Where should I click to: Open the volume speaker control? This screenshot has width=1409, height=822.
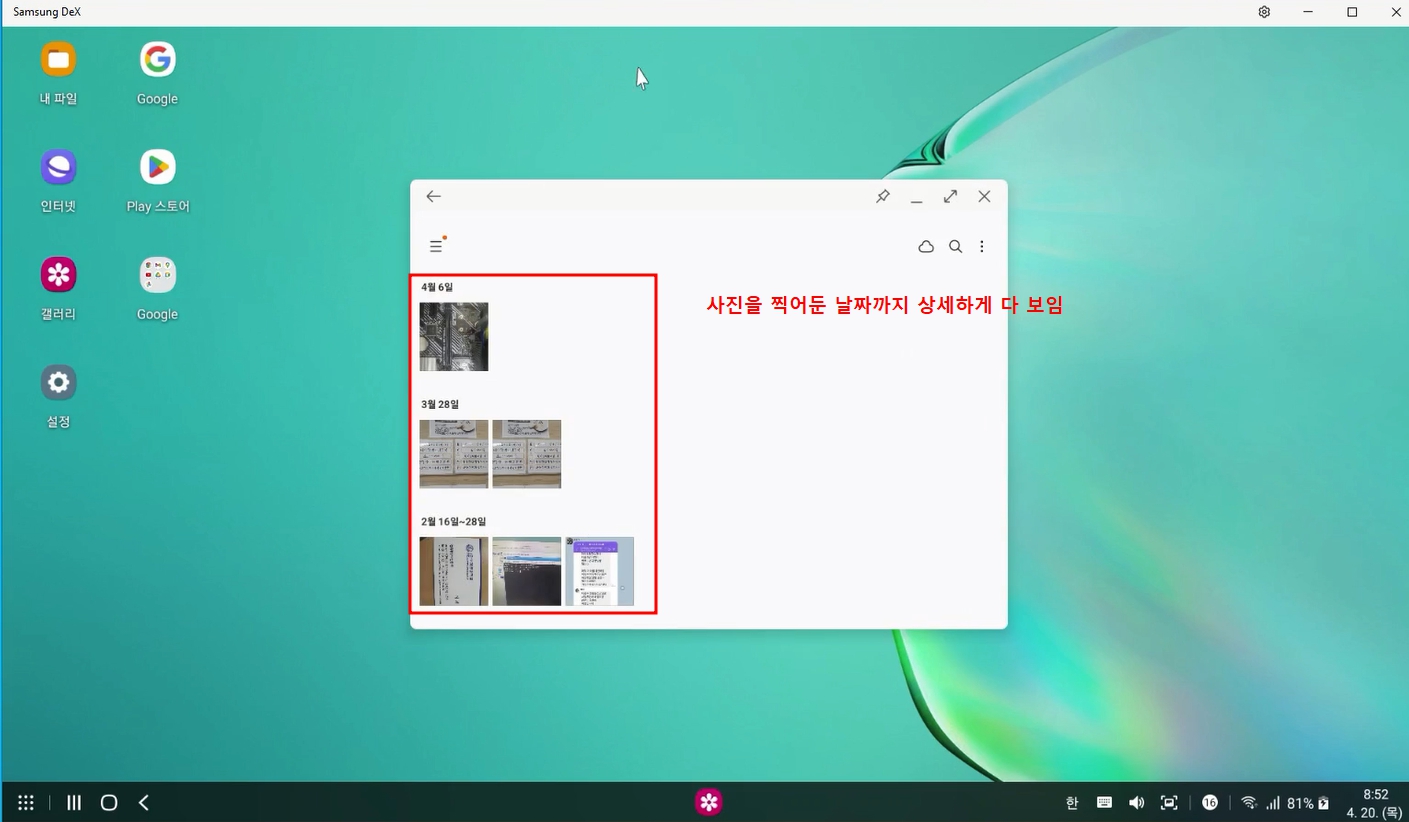click(1136, 803)
